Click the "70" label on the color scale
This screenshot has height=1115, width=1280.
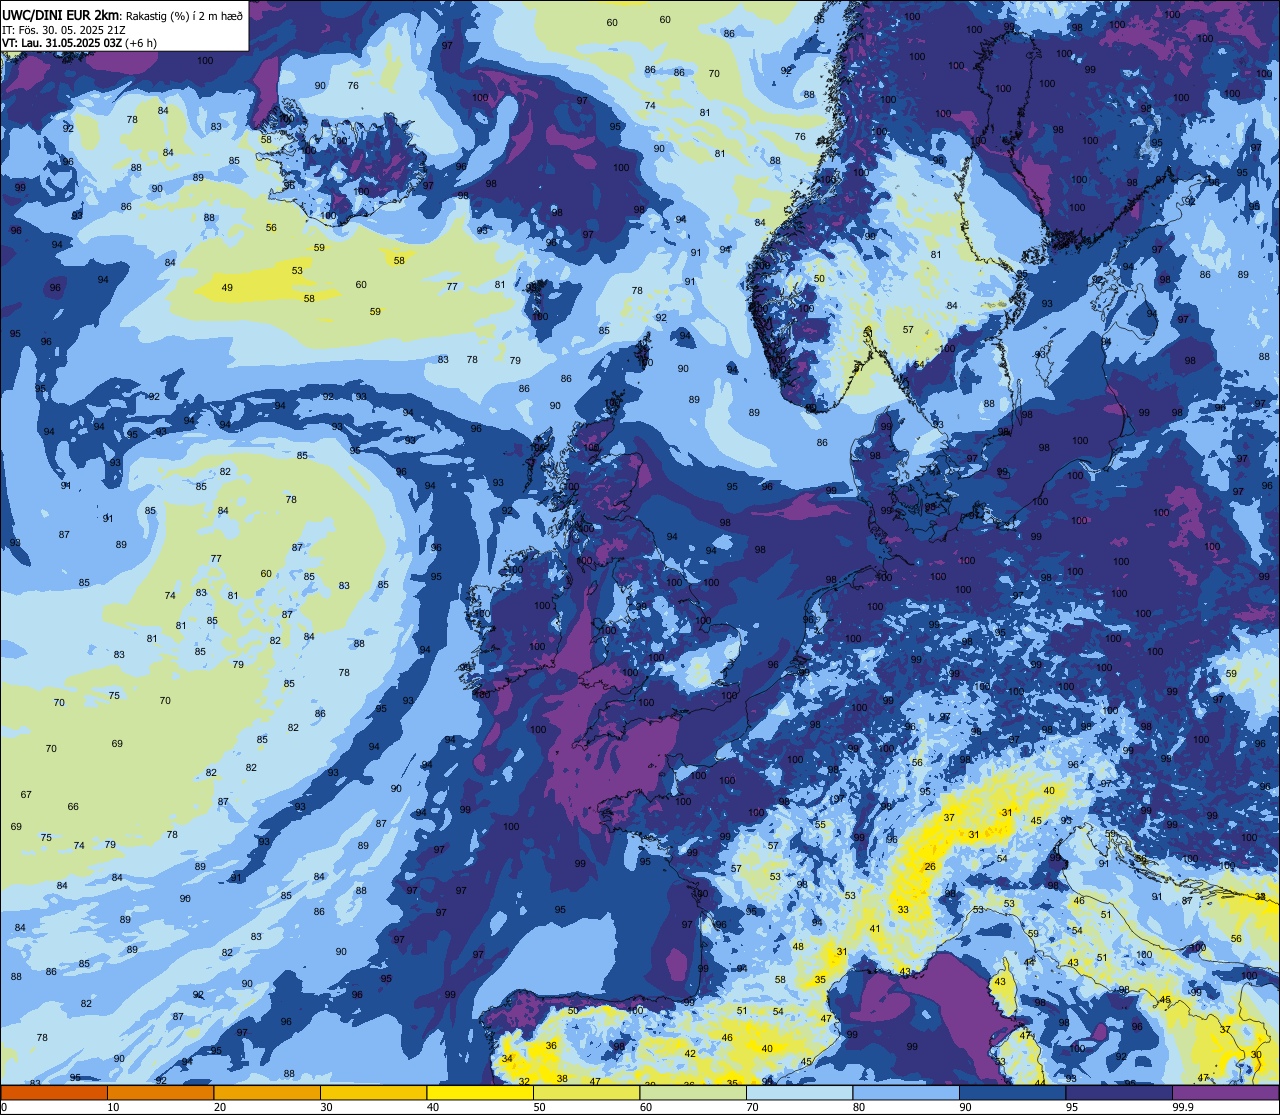(752, 1107)
